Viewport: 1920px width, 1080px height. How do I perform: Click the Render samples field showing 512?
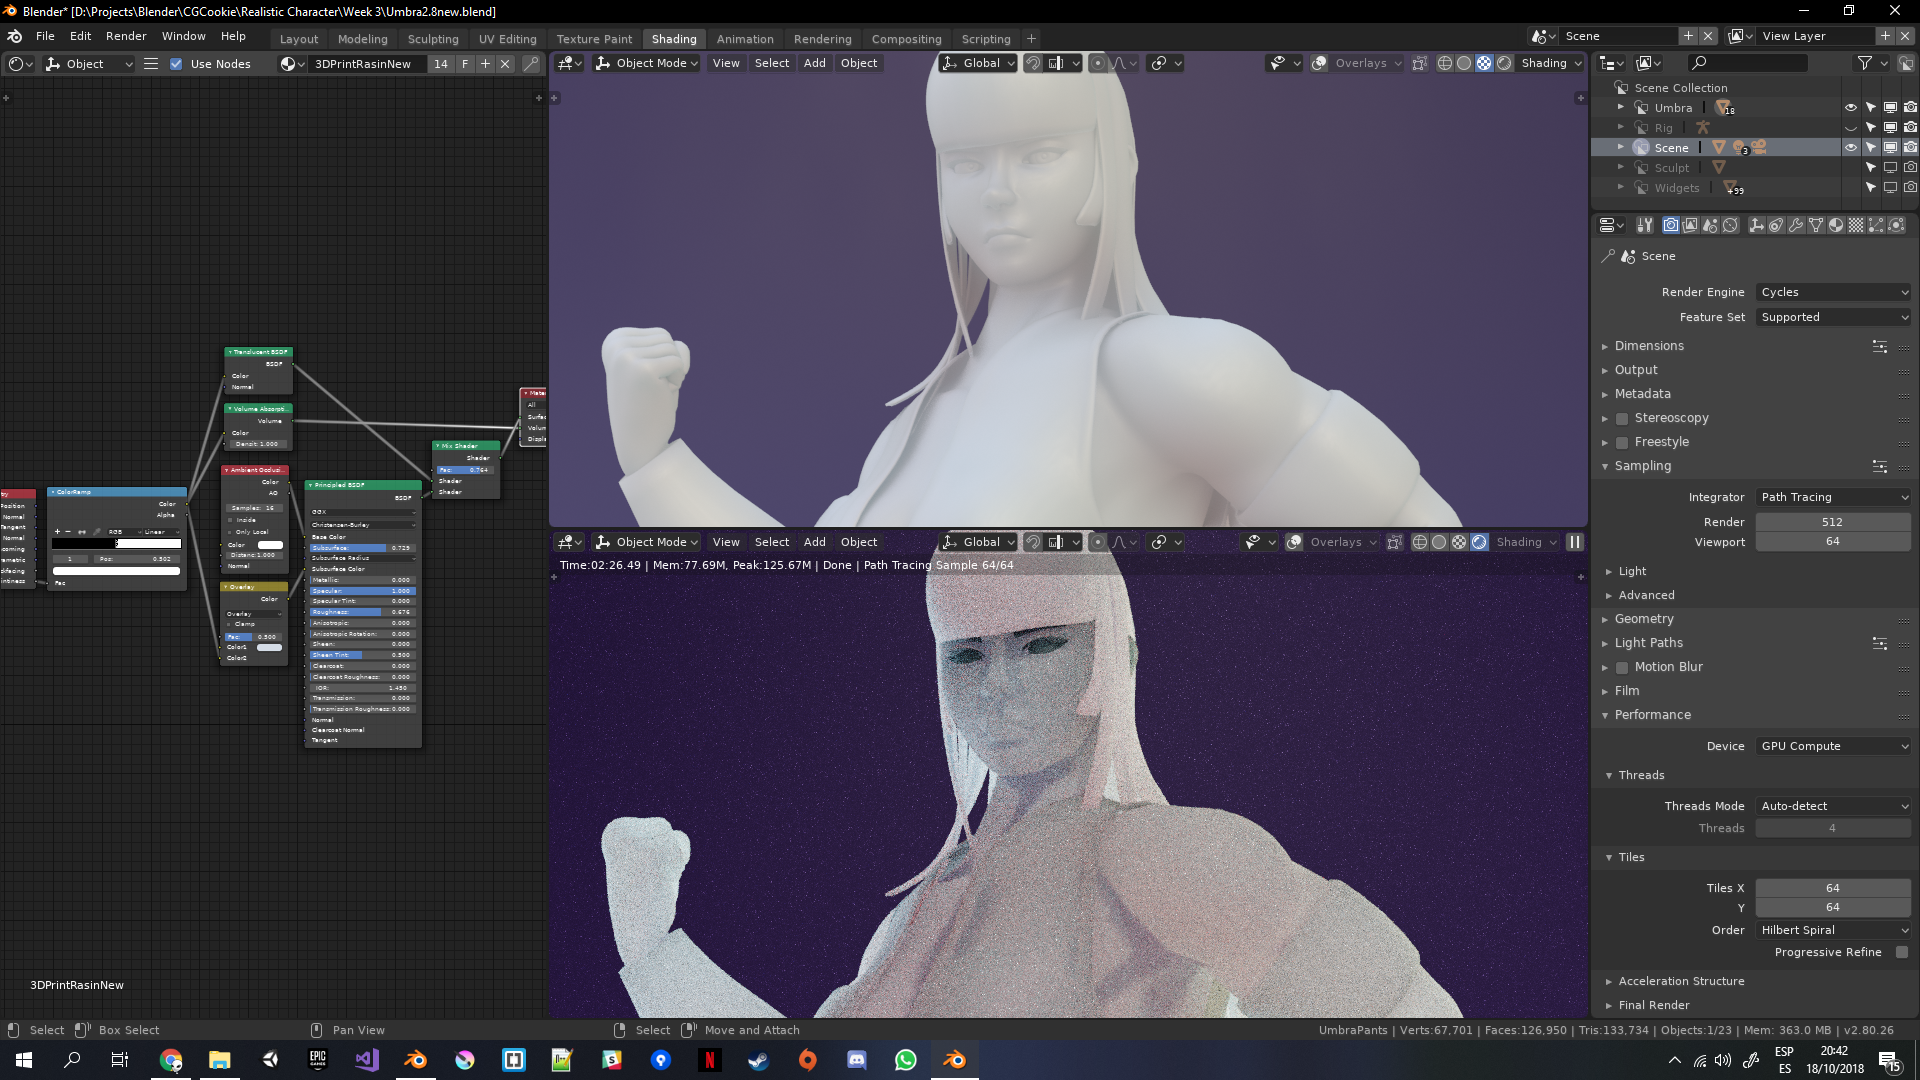pos(1832,522)
